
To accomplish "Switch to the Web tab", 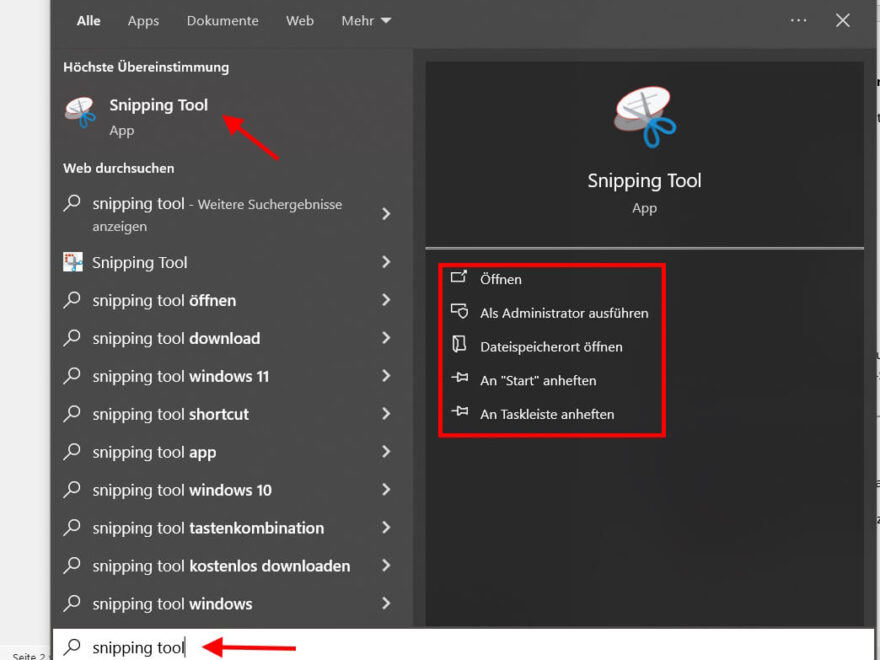I will click(x=300, y=21).
